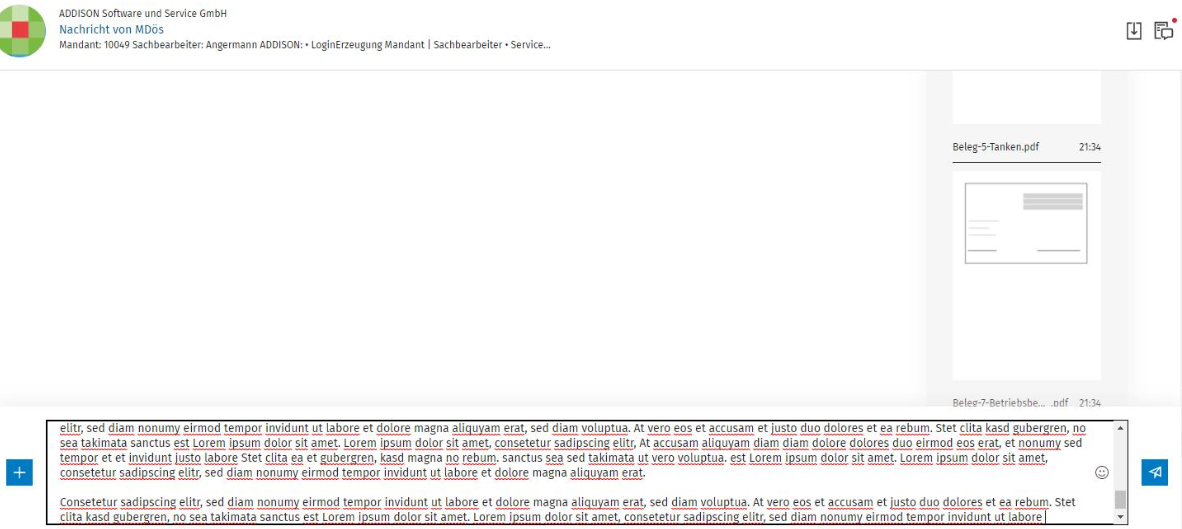1182x529 pixels.
Task: Click the blue plus attachment button
Action: click(20, 472)
